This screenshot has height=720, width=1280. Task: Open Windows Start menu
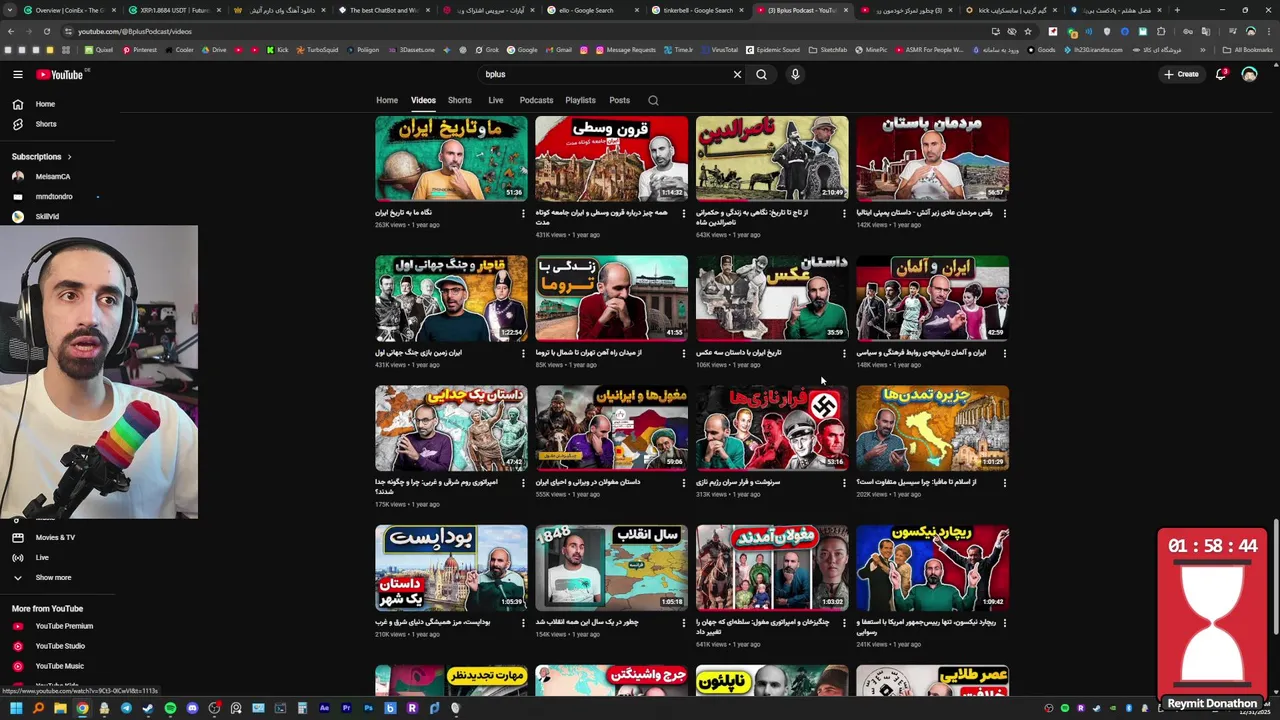click(16, 708)
